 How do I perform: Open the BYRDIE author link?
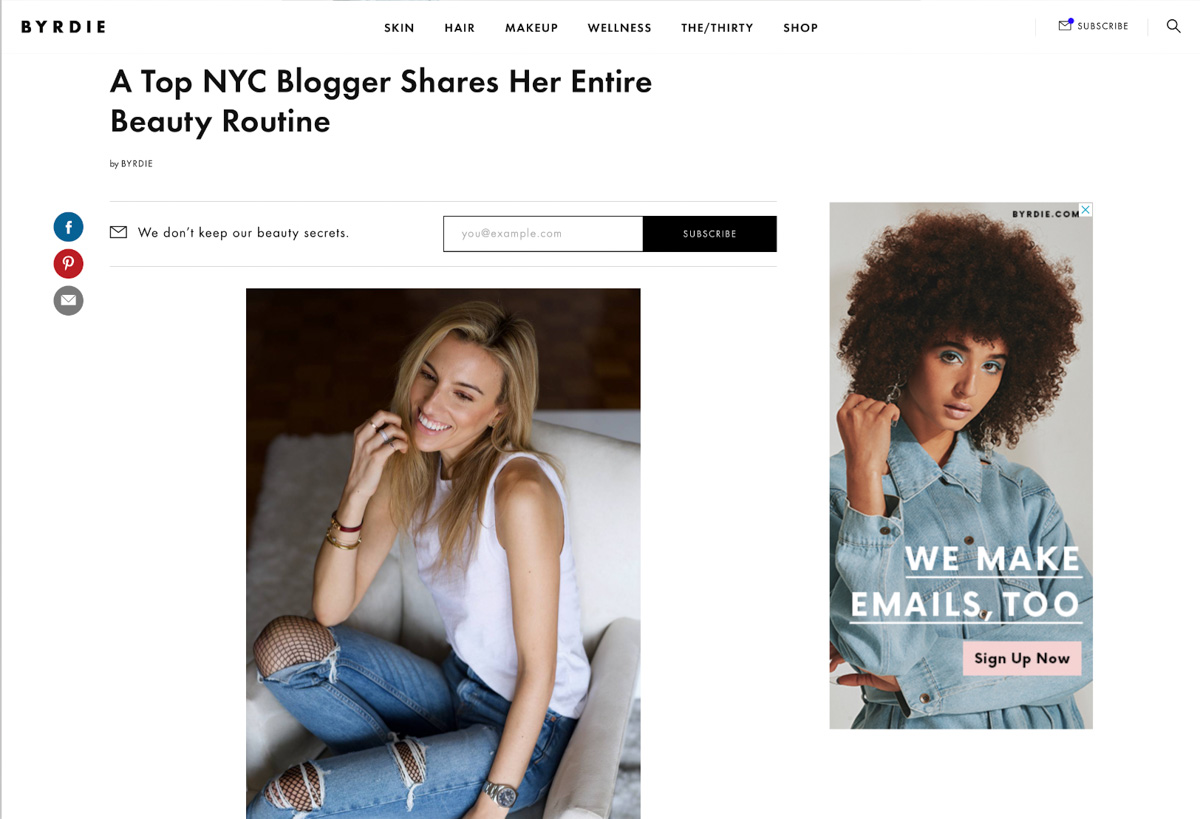pyautogui.click(x=137, y=164)
